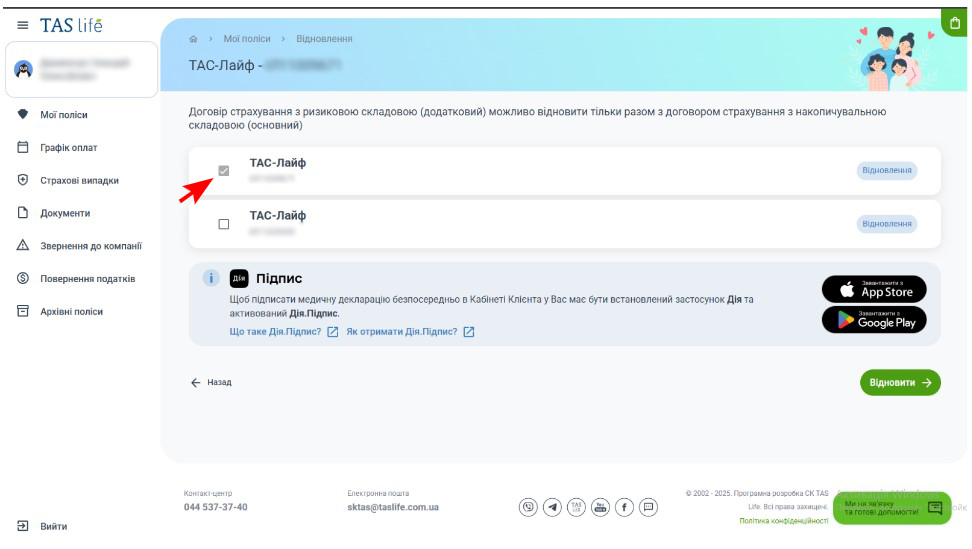The image size is (972, 549).
Task: Open the YouTube footer icon
Action: [600, 507]
